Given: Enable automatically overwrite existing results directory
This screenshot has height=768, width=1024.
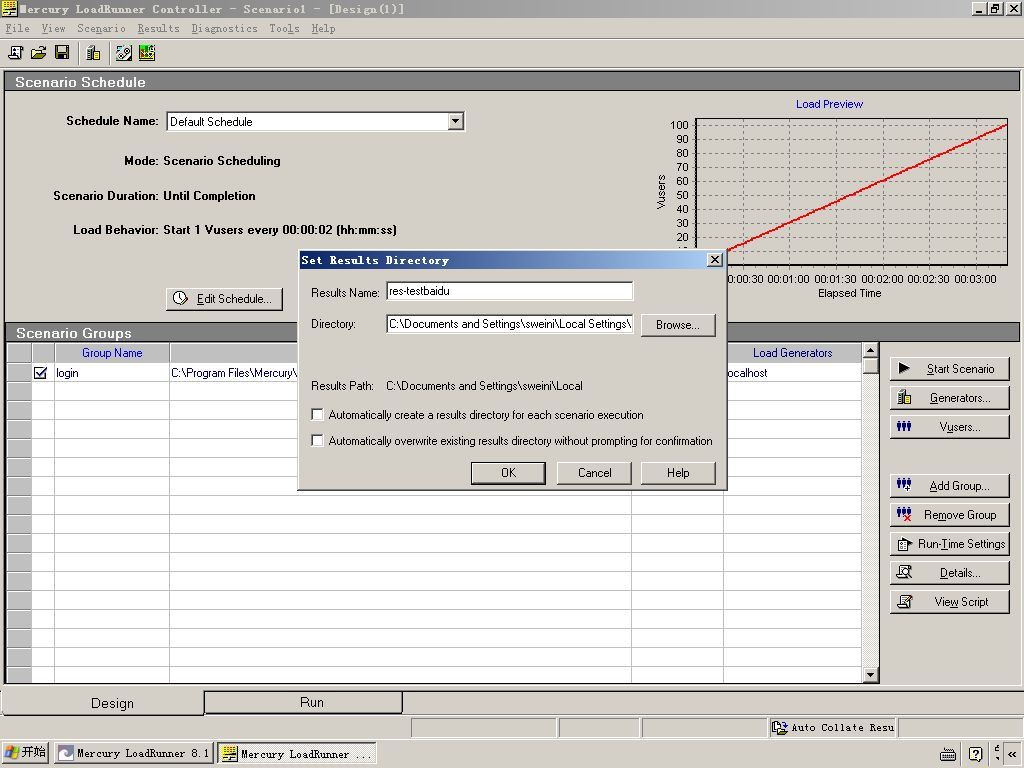Looking at the screenshot, I should pos(318,441).
